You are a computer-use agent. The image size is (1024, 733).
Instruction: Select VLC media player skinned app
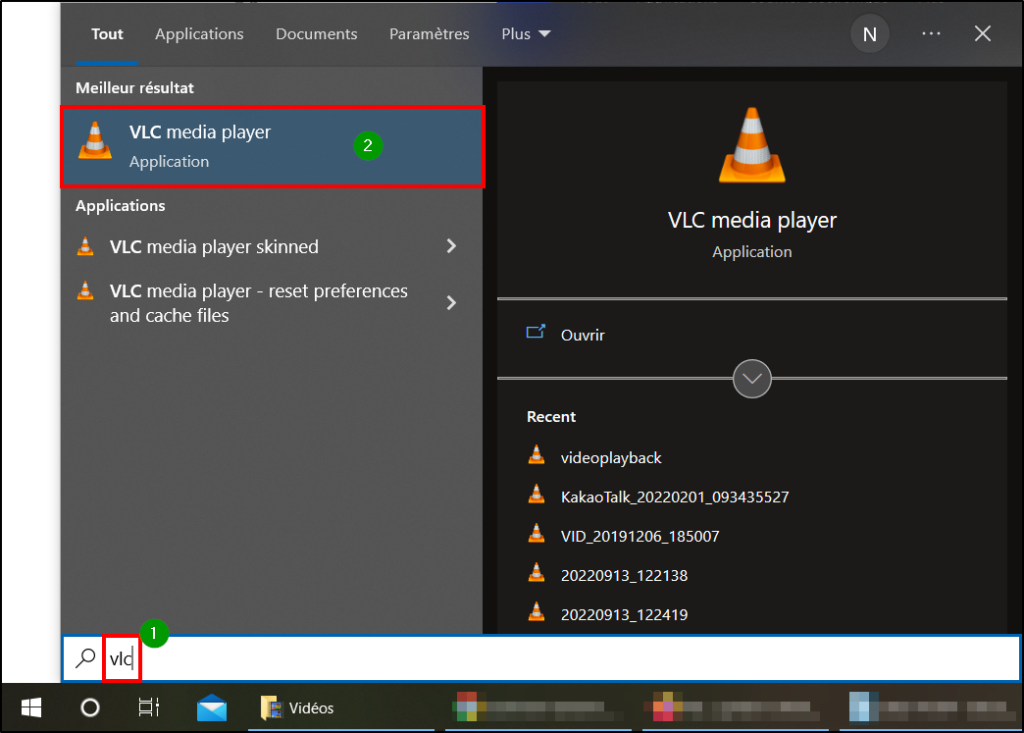tap(214, 247)
